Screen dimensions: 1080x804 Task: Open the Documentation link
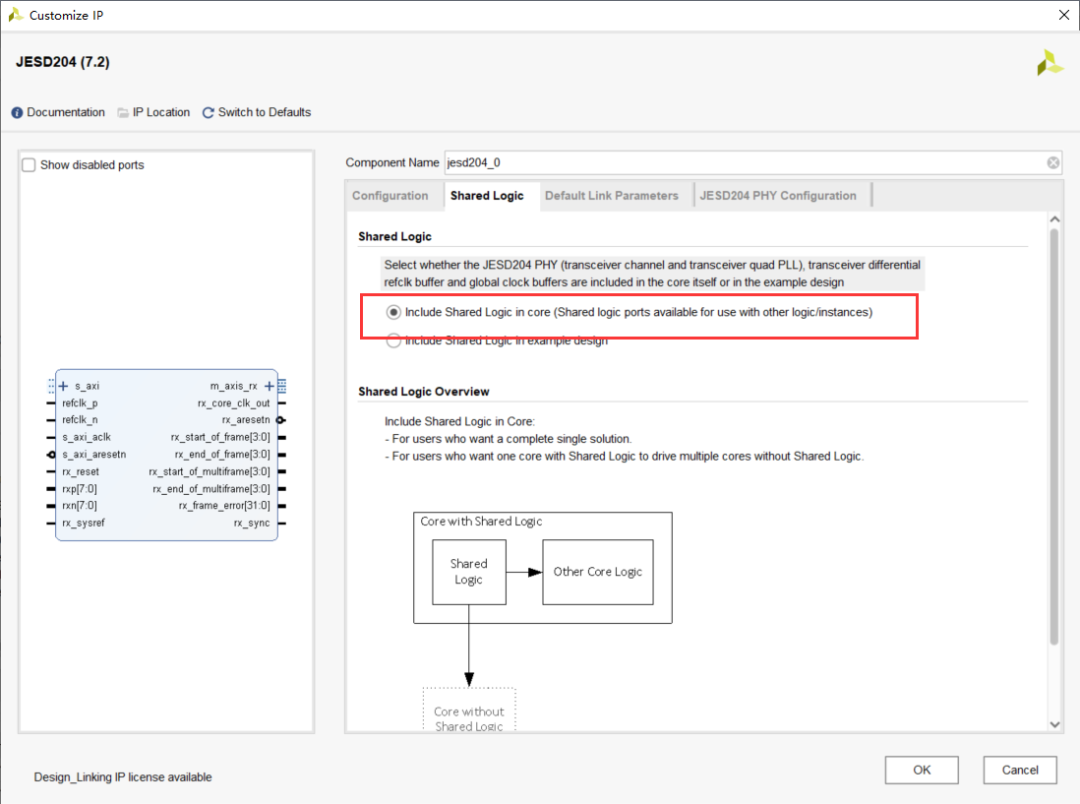point(59,112)
